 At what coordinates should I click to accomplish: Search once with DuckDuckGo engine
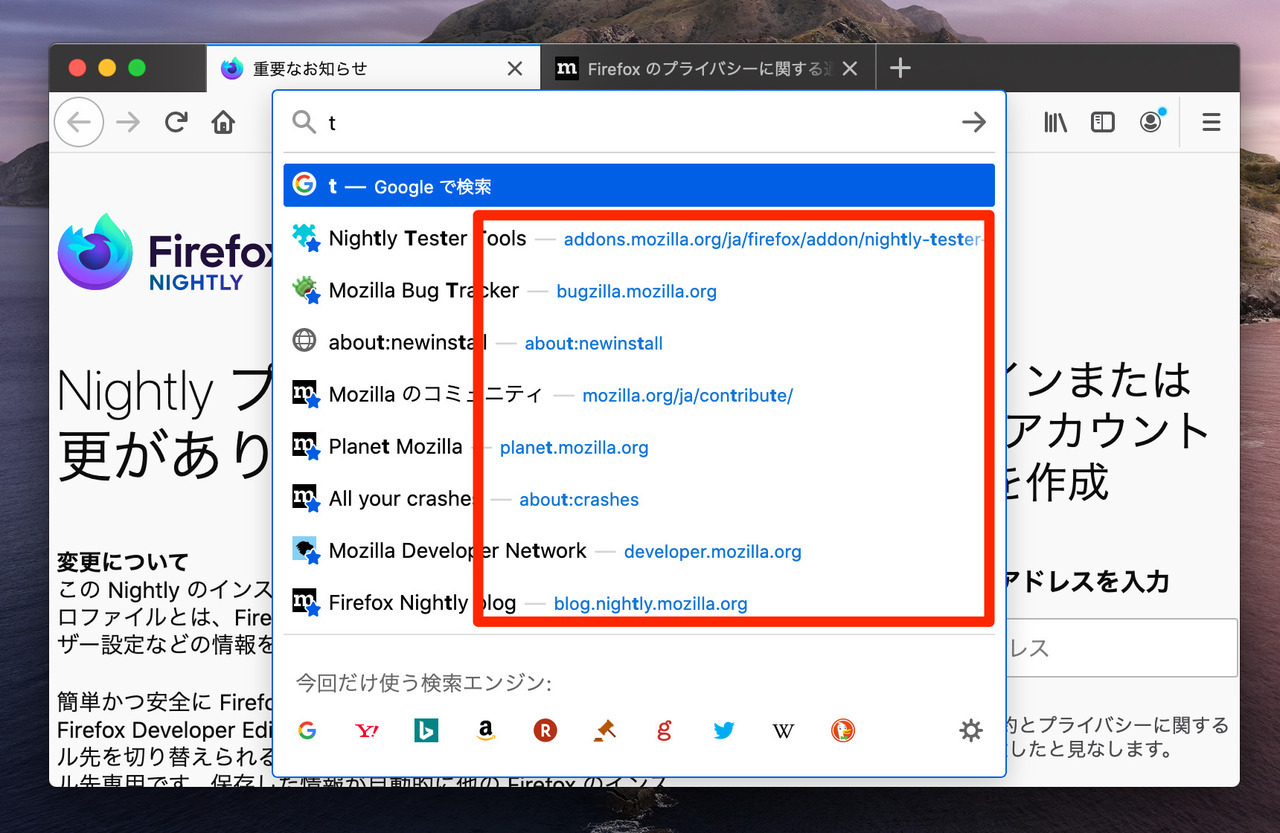843,731
